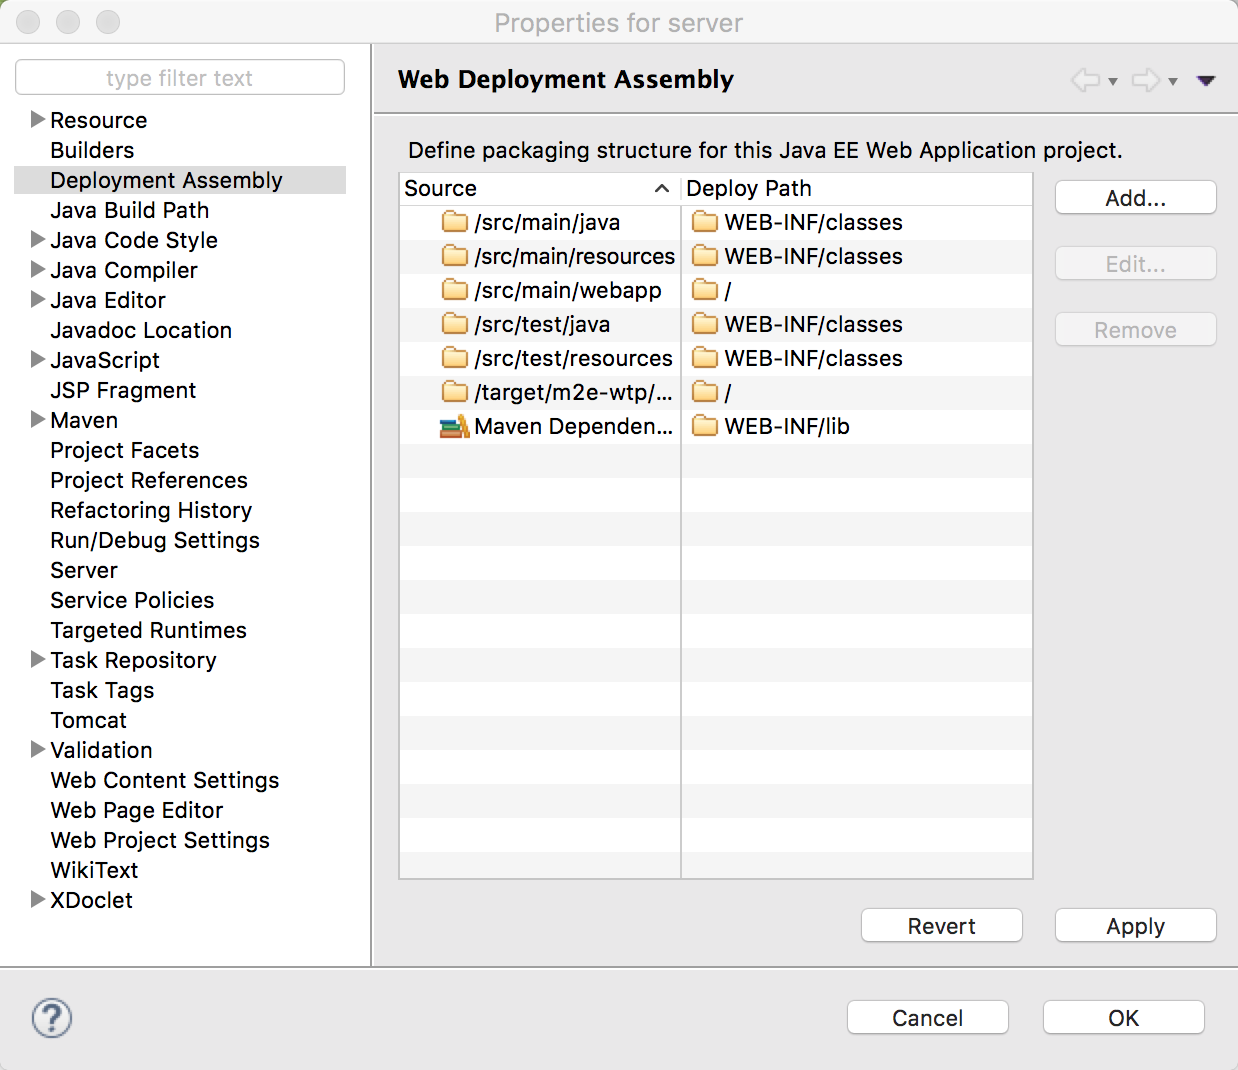1238x1070 pixels.
Task: Sort by the Source column header
Action: (x=540, y=188)
